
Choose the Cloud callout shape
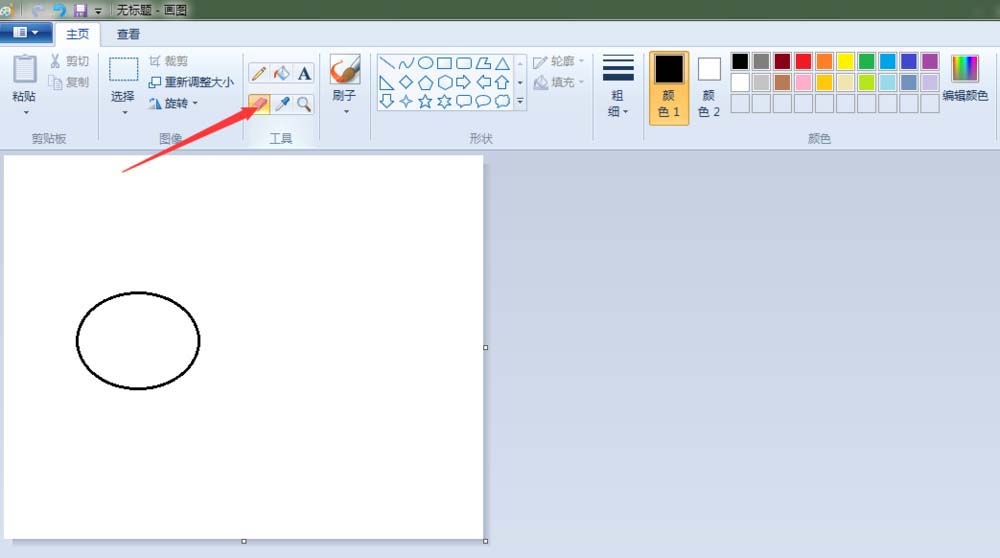pyautogui.click(x=503, y=101)
